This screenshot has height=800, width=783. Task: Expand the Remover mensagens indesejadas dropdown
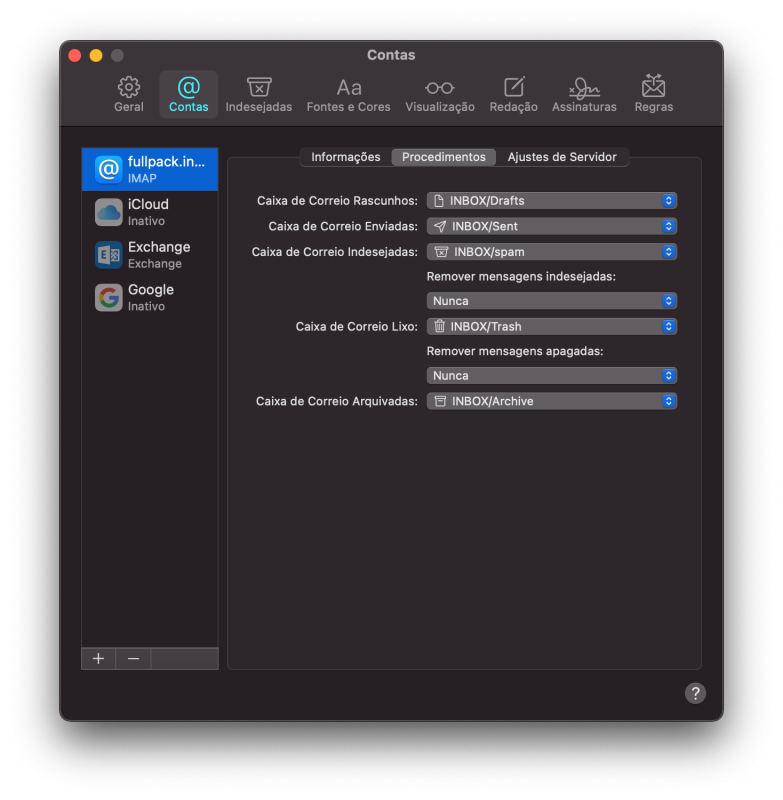pyautogui.click(x=551, y=301)
